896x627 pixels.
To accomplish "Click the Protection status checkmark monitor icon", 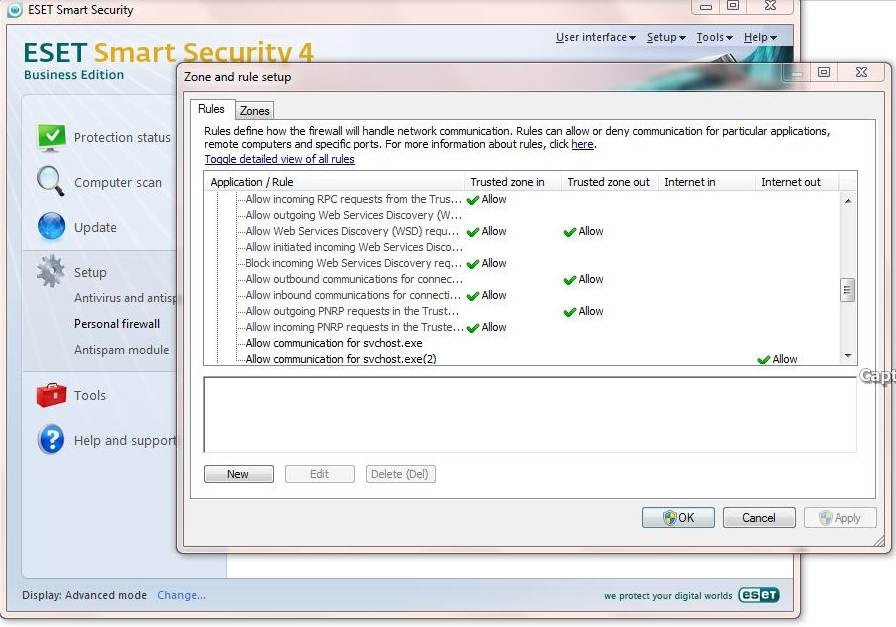I will [51, 137].
